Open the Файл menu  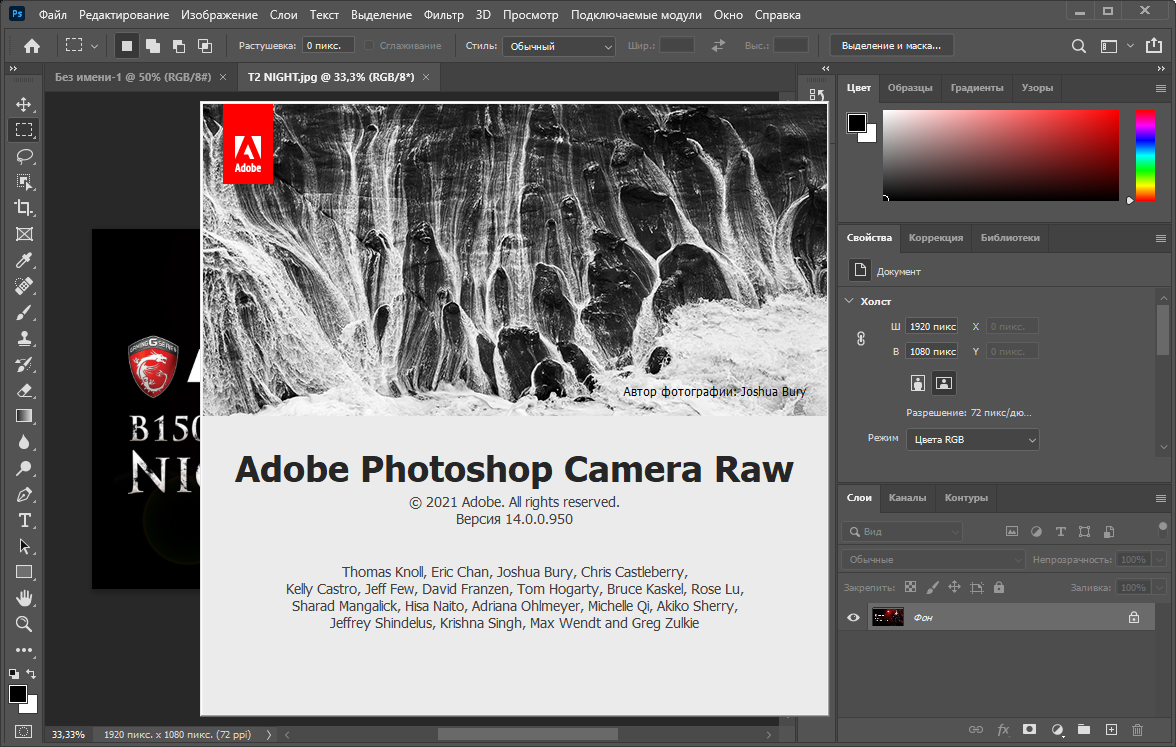click(52, 15)
